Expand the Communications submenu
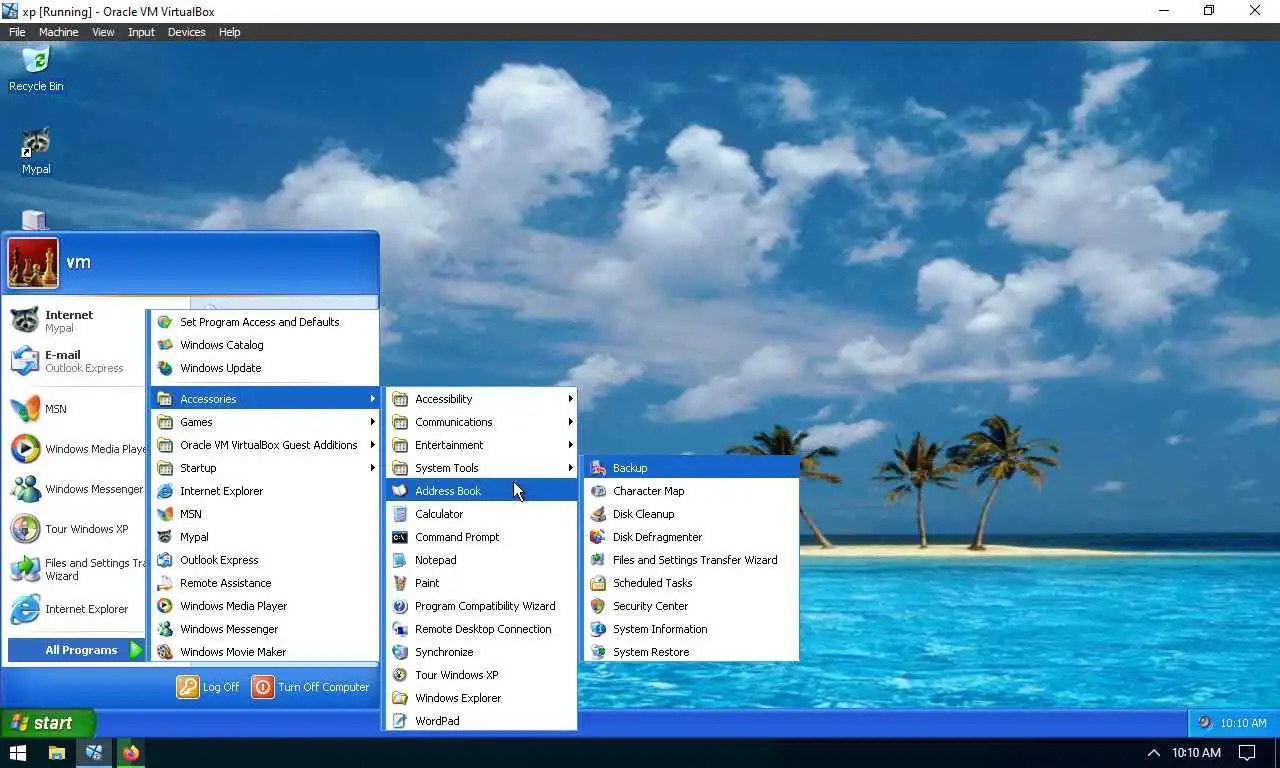Screen dimensions: 1280x768 [481, 422]
